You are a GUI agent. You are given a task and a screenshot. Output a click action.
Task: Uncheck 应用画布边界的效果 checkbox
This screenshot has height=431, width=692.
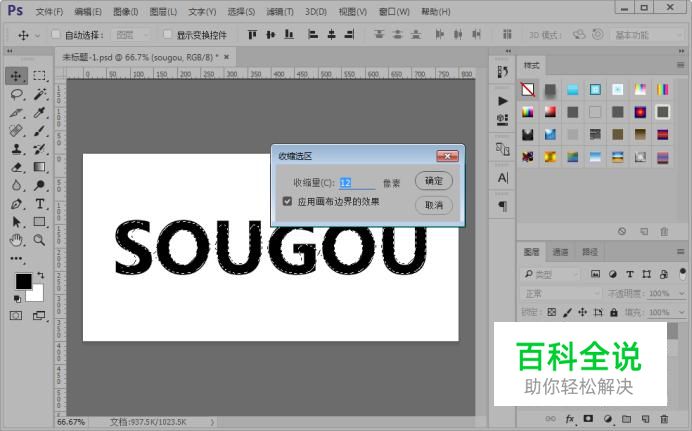(287, 202)
